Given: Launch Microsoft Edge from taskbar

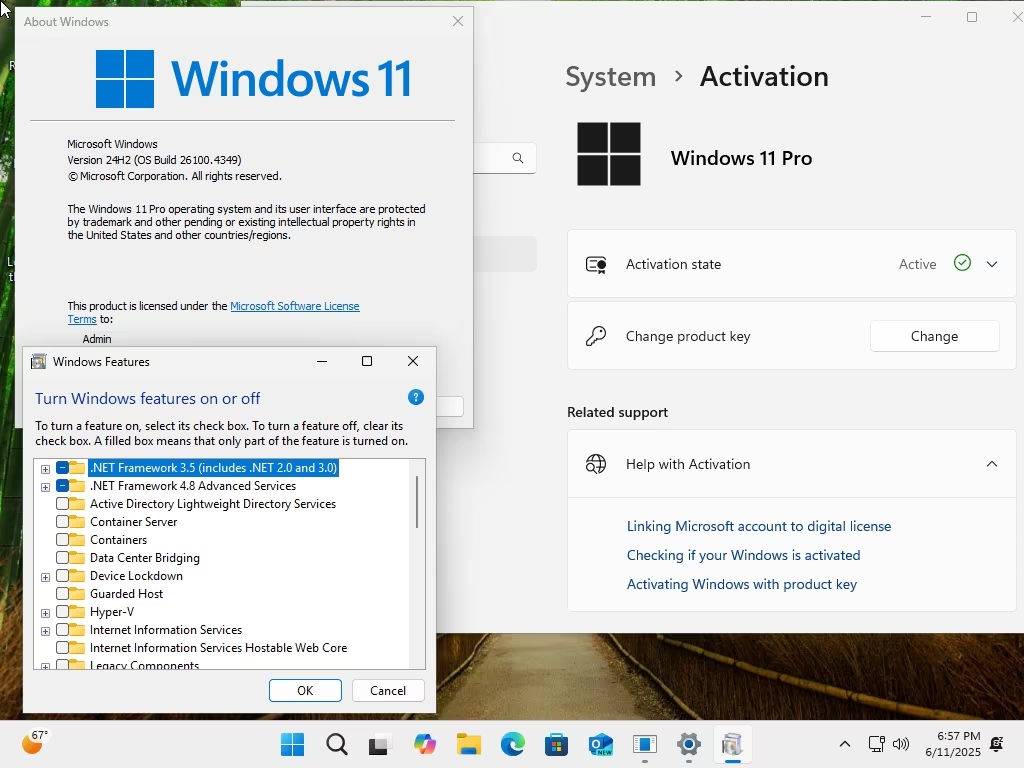Looking at the screenshot, I should point(513,744).
